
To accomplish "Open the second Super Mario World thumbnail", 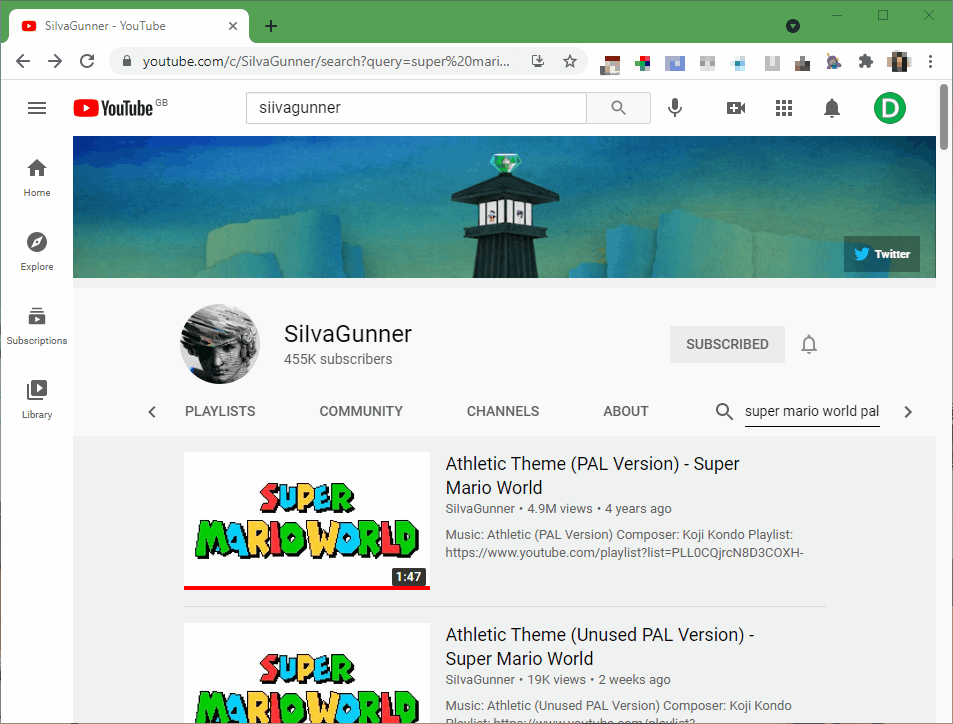I will click(x=307, y=673).
